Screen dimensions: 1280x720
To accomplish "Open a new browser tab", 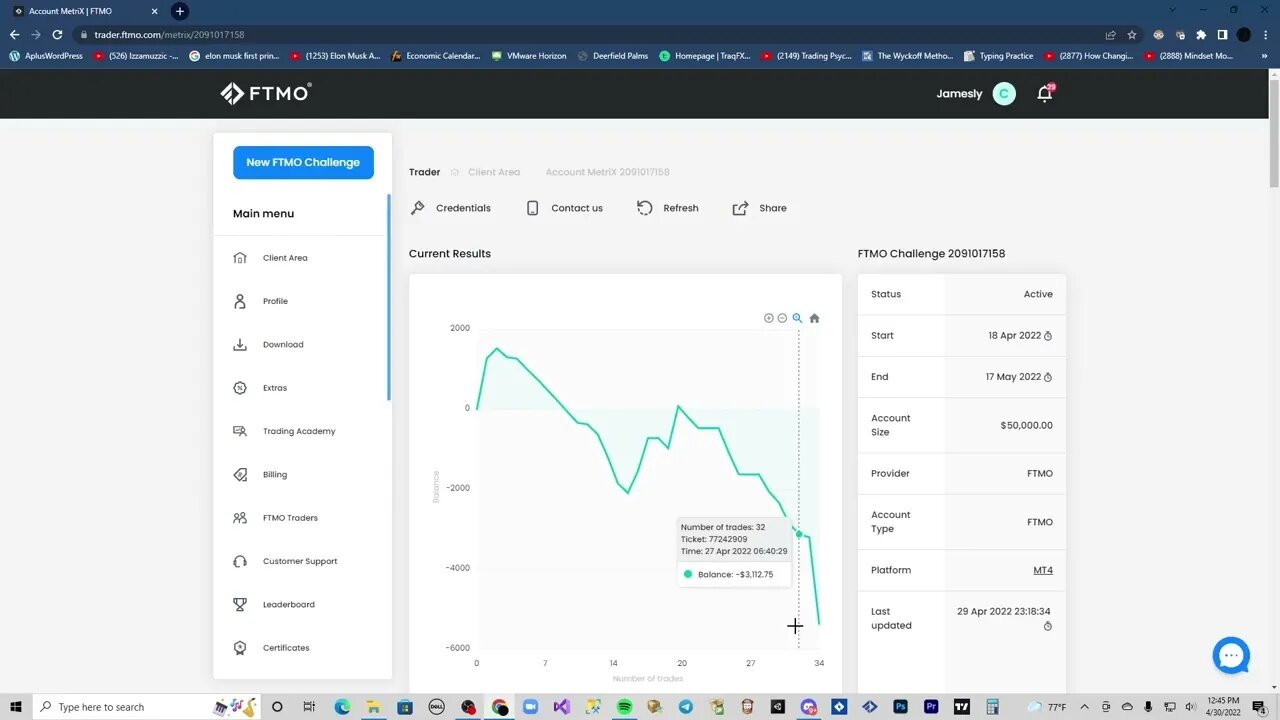I will 180,11.
